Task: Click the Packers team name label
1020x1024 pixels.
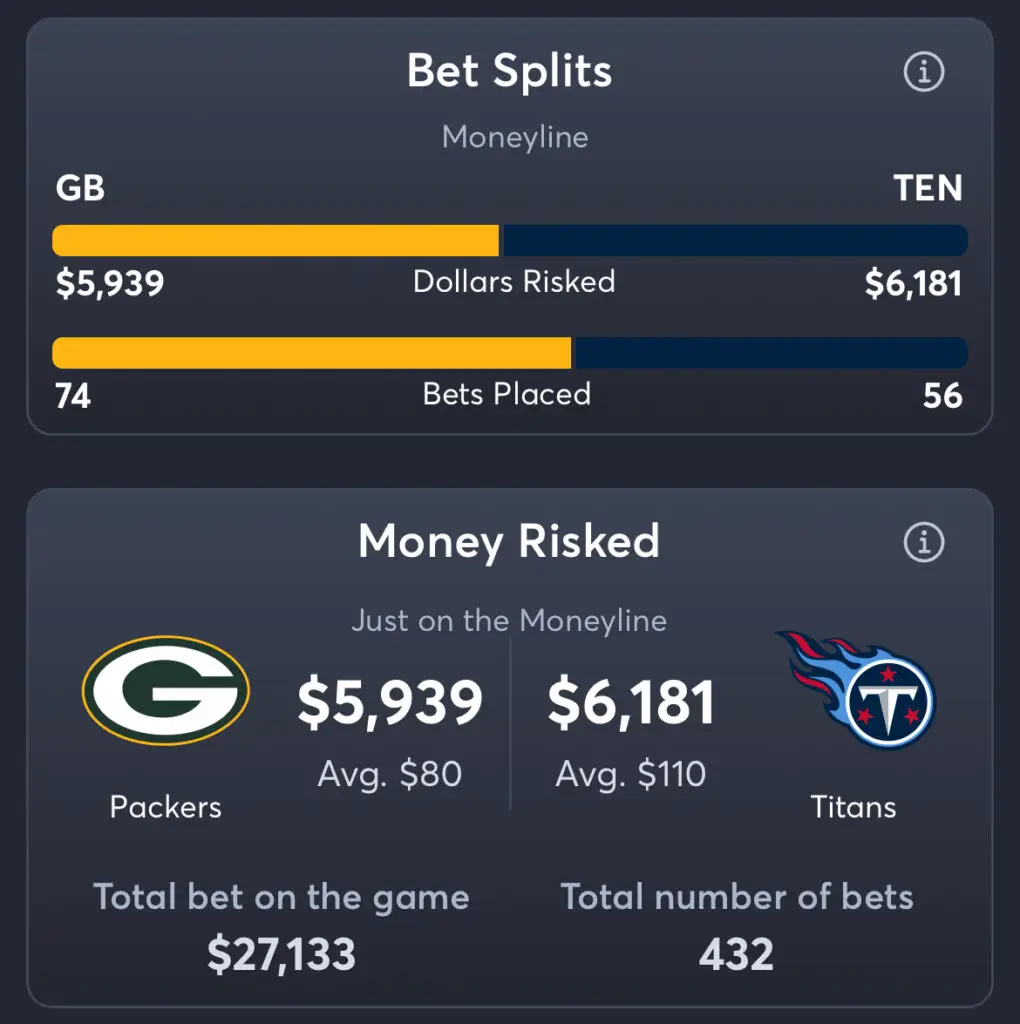Action: coord(166,807)
